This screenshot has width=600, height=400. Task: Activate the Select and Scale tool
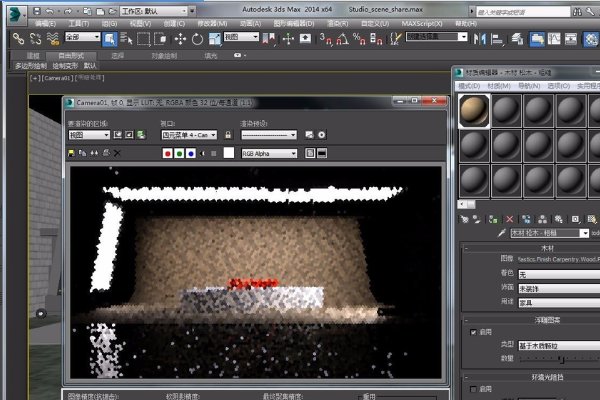click(215, 39)
